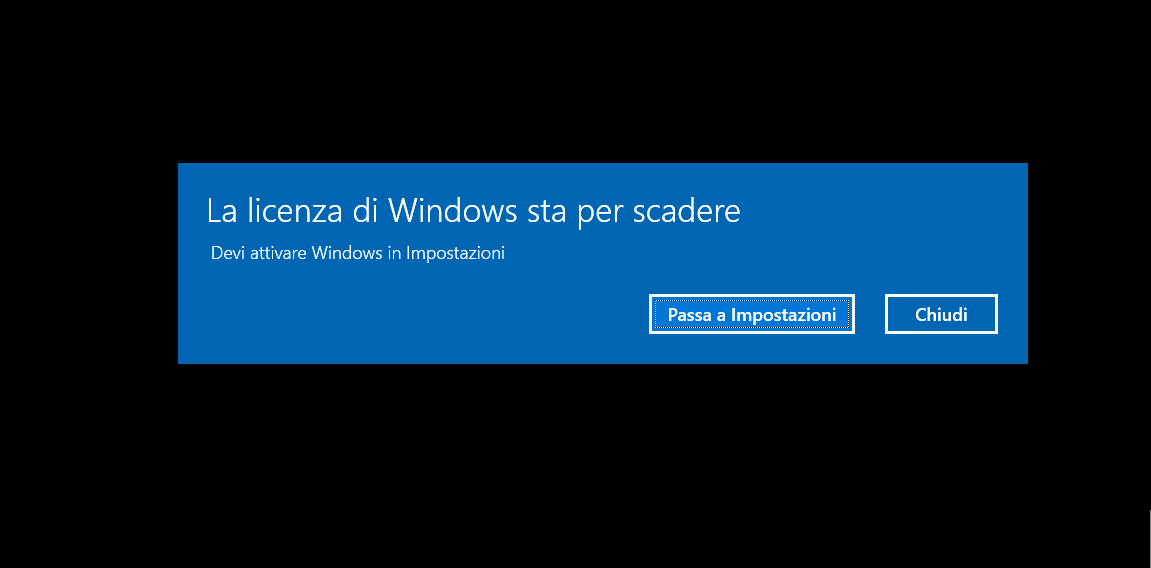The height and width of the screenshot is (568, 1151).
Task: Click the Chiudi button label text
Action: [x=941, y=315]
